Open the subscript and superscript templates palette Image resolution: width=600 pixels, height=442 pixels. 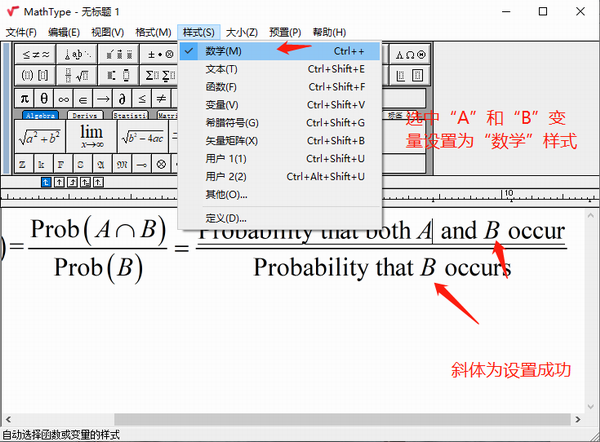(x=119, y=75)
